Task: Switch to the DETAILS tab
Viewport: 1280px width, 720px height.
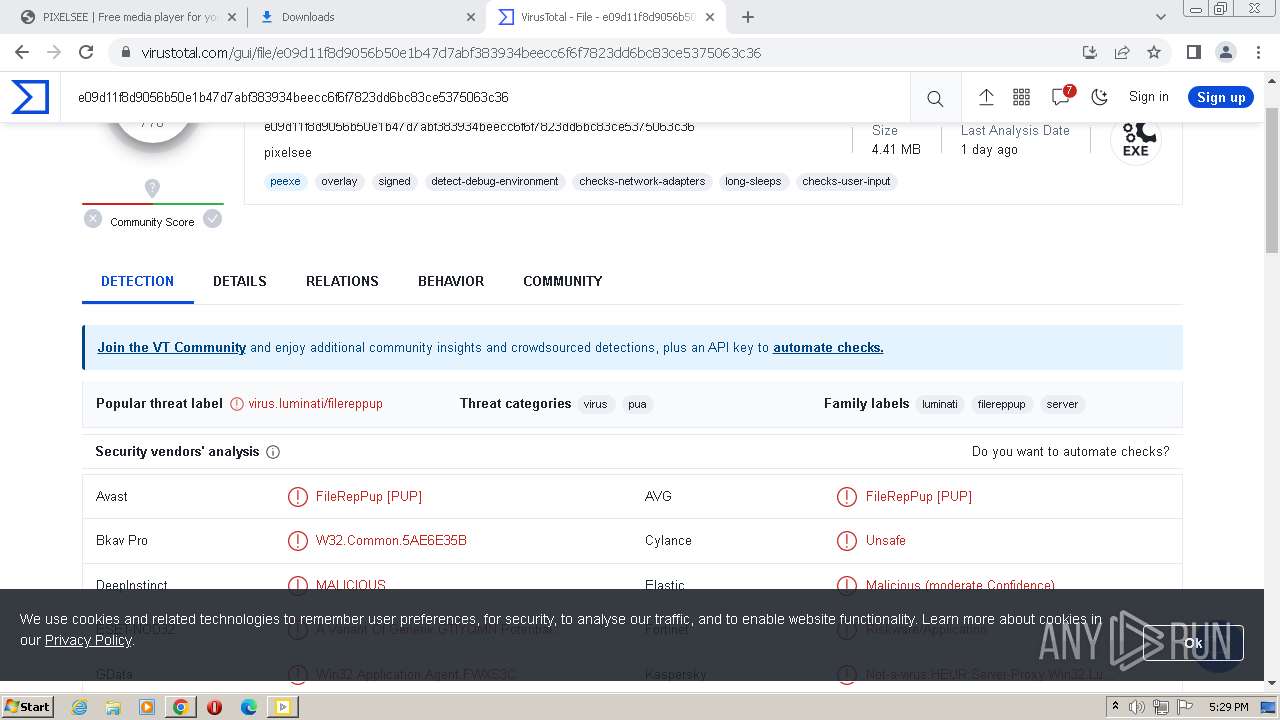Action: click(240, 281)
